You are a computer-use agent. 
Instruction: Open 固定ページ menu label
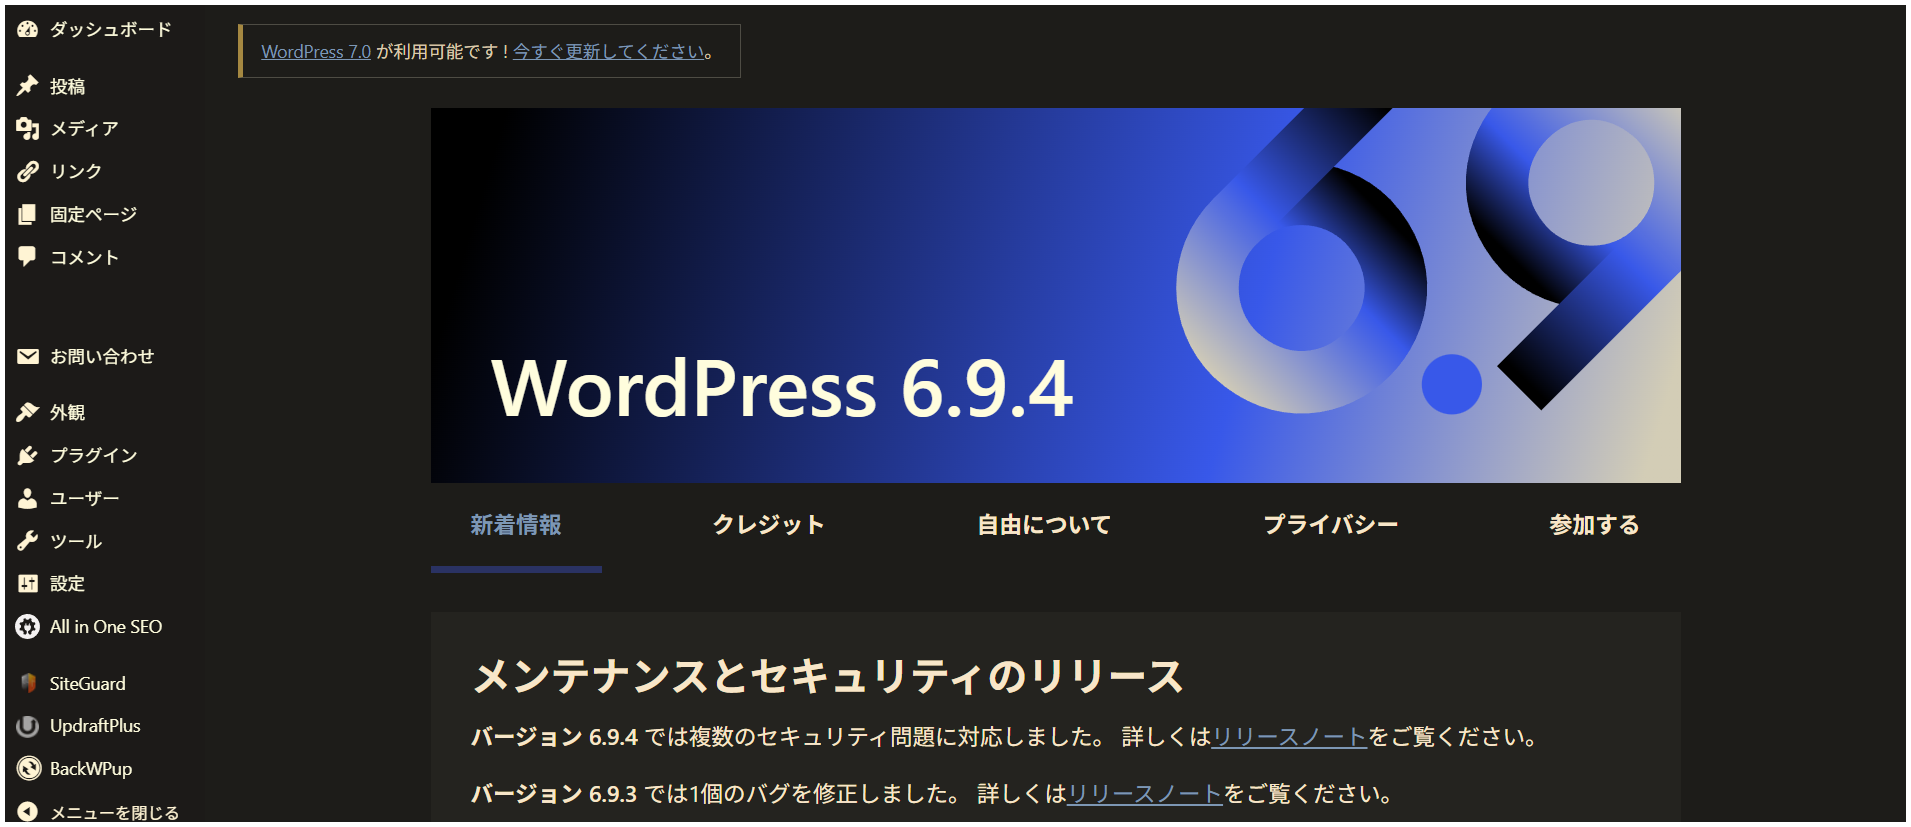(x=94, y=214)
